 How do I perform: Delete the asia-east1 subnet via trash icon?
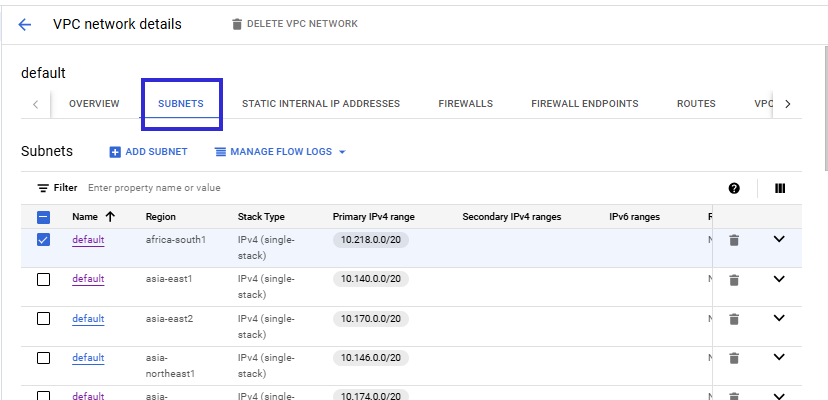733,280
